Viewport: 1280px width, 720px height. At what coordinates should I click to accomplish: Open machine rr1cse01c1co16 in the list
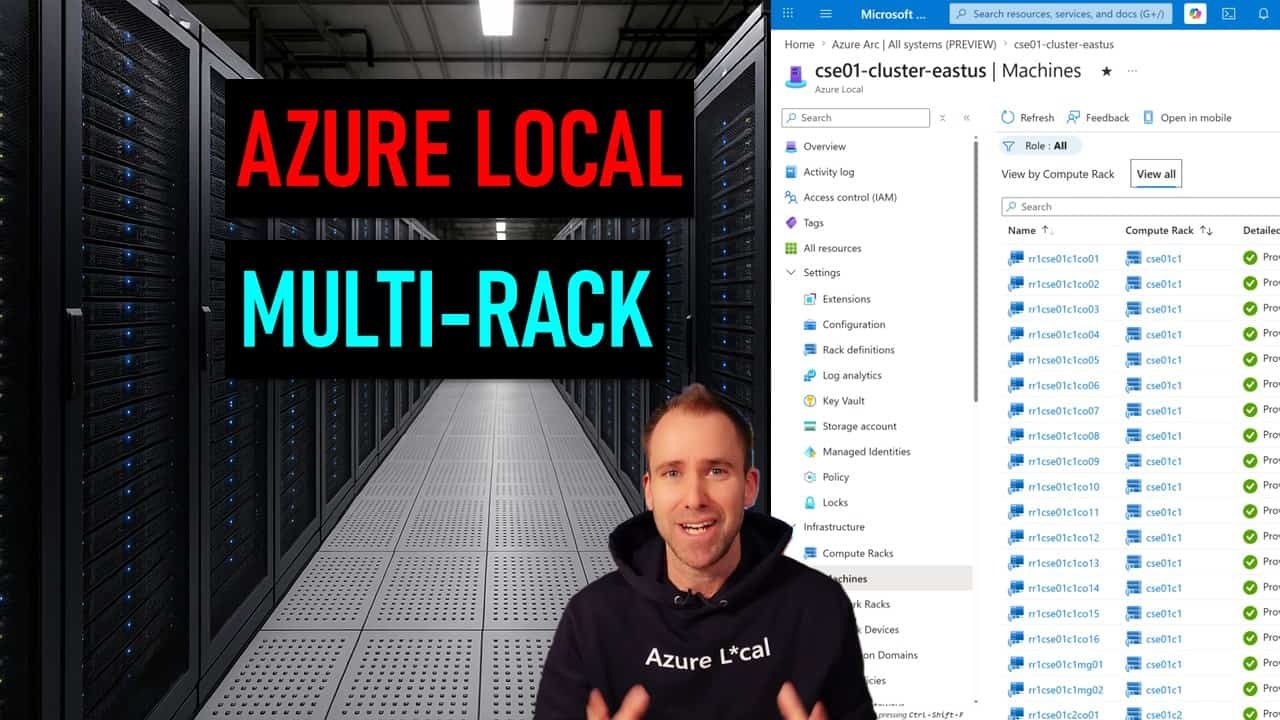pyautogui.click(x=1063, y=639)
